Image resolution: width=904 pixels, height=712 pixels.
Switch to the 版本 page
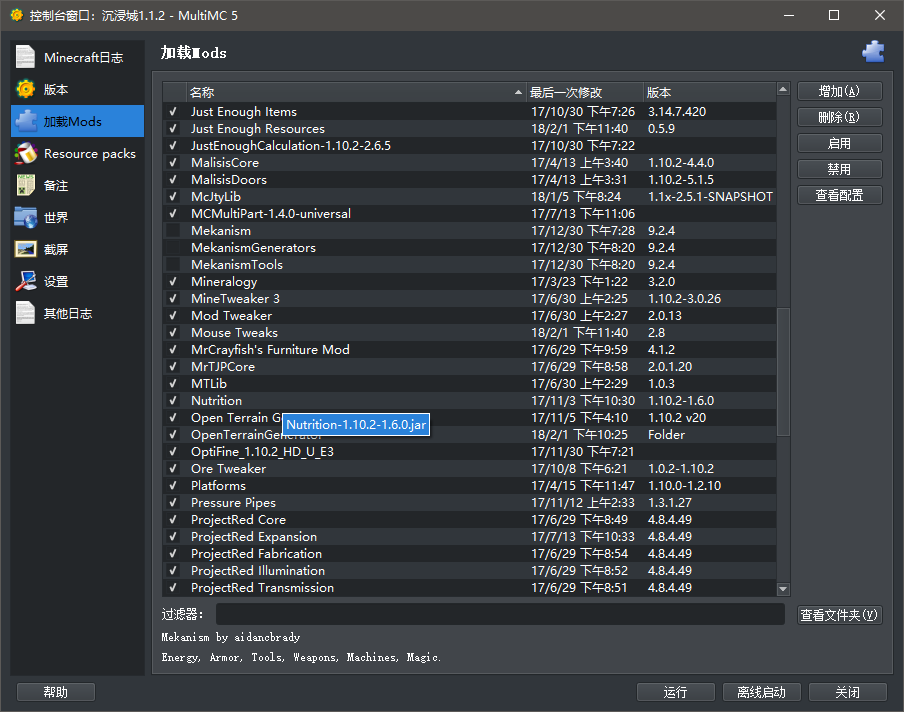(x=77, y=89)
